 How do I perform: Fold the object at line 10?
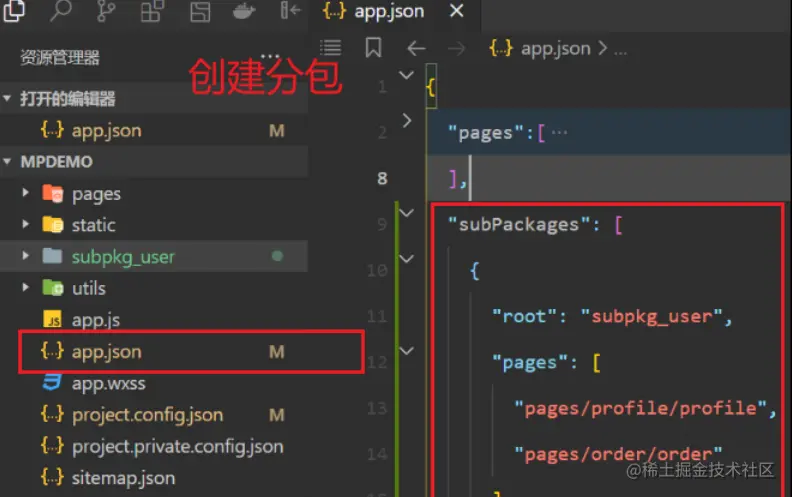(x=407, y=259)
